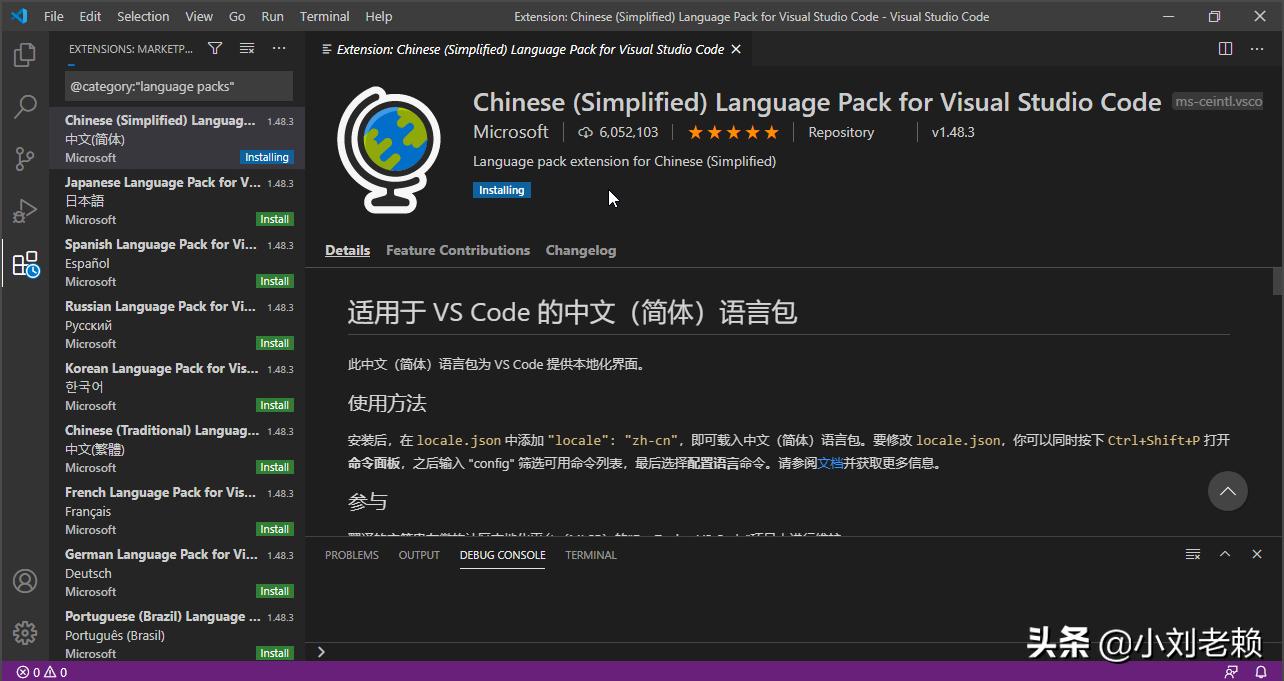Select the Run and Debug icon
Image resolution: width=1284 pixels, height=681 pixels.
click(24, 210)
